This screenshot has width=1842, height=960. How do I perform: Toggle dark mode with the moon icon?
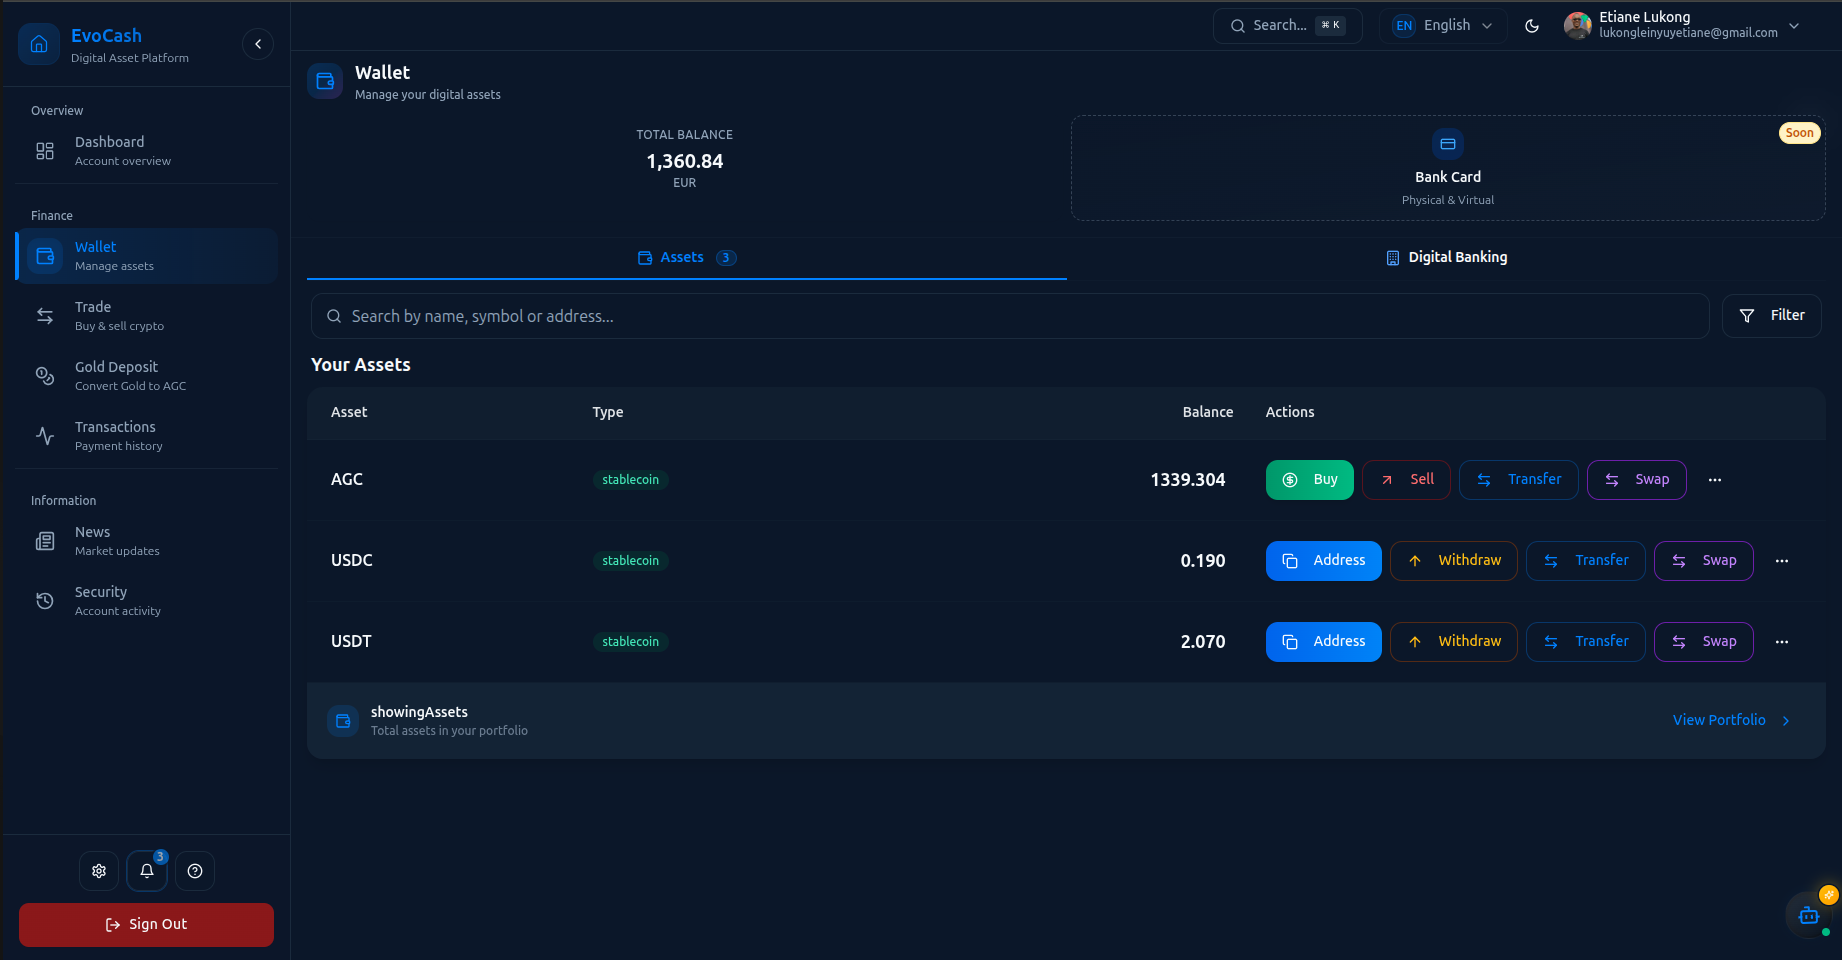(1532, 26)
